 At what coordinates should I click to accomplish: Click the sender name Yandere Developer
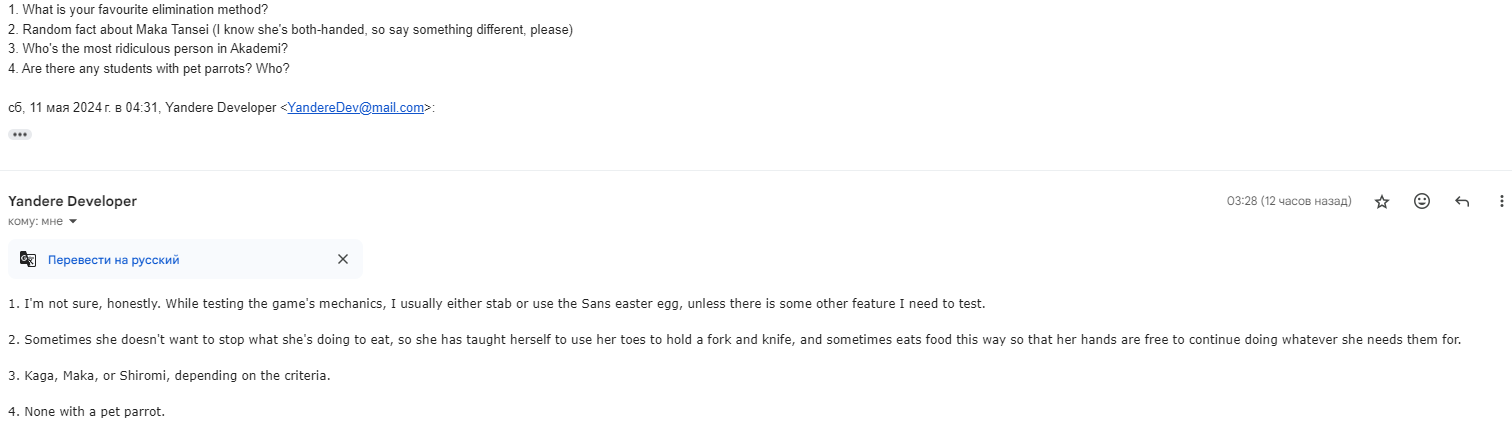pos(72,201)
